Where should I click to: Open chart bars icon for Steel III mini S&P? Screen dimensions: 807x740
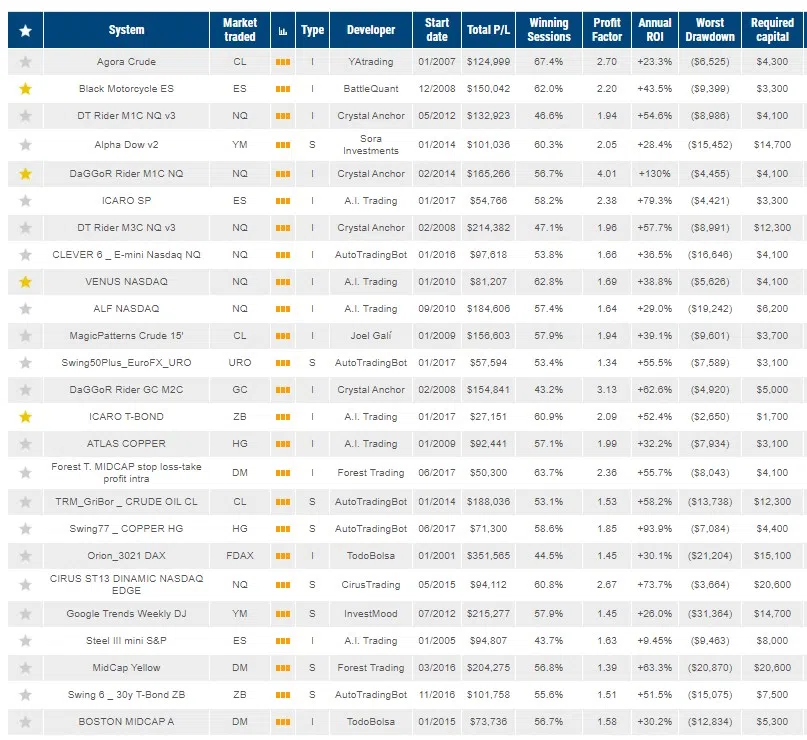283,641
